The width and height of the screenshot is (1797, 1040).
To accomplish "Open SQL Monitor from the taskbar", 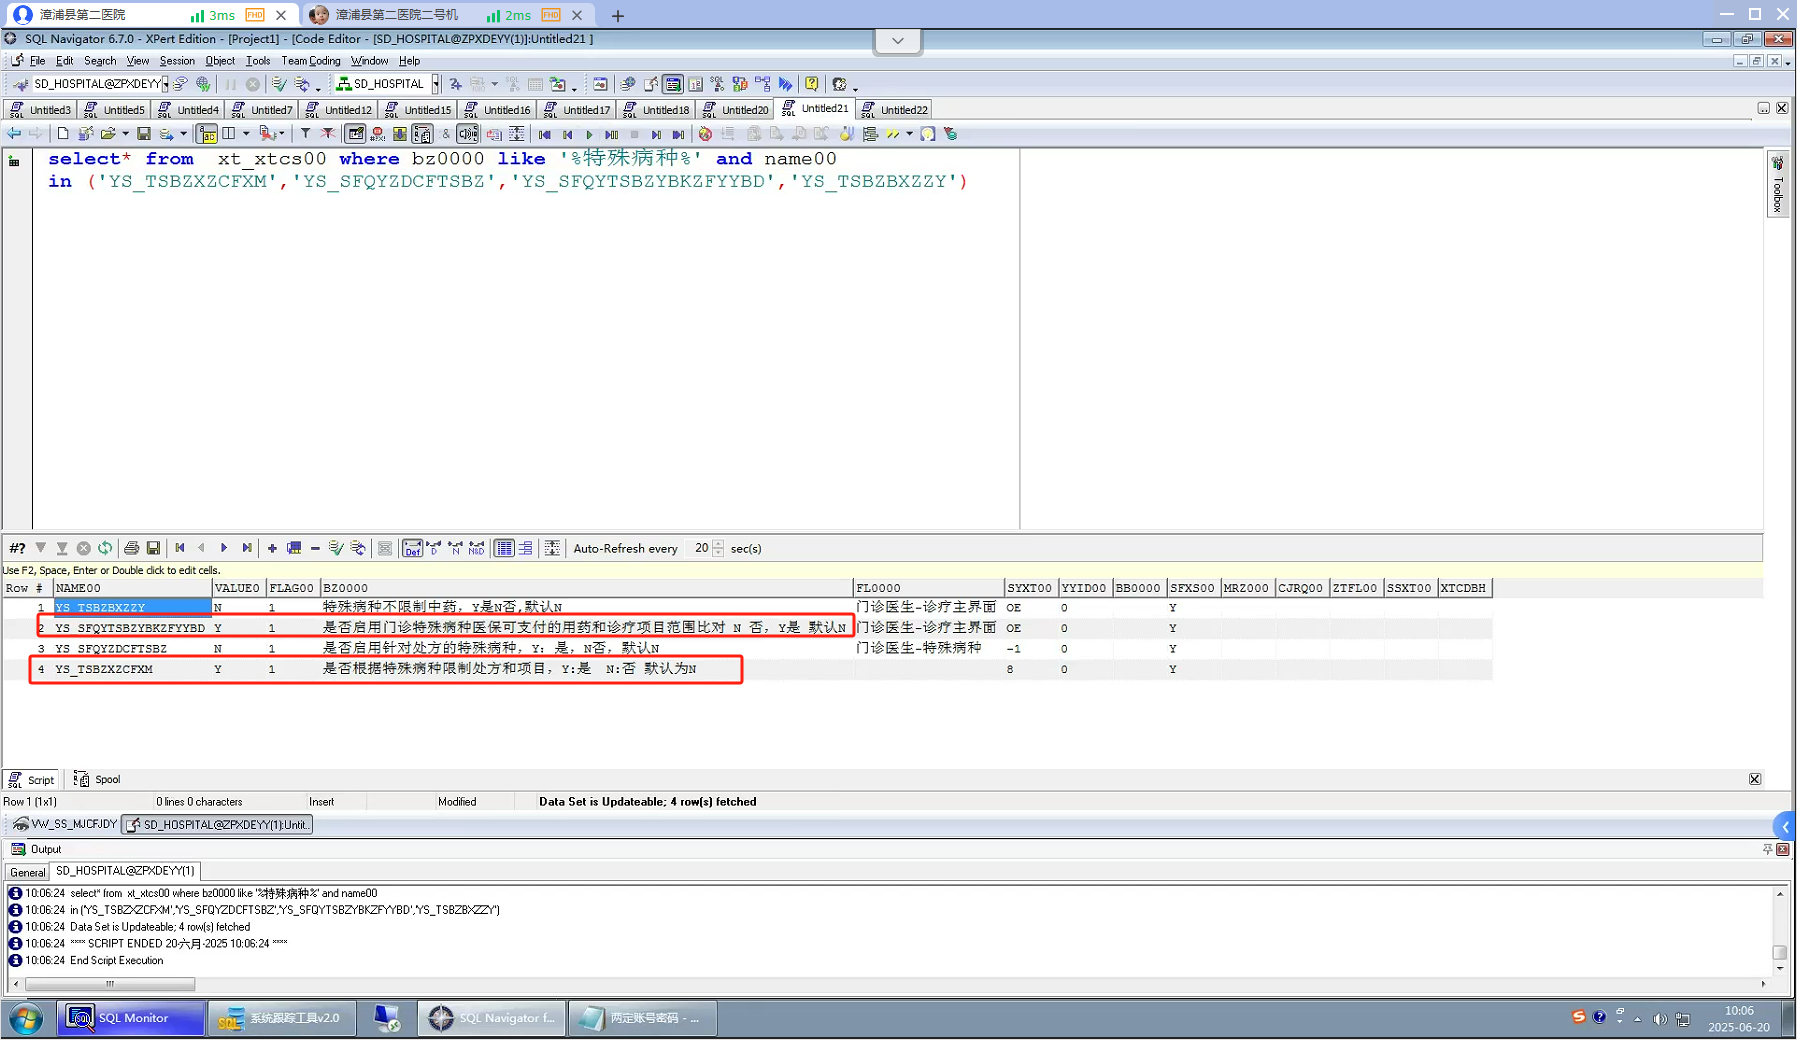I will [130, 1018].
